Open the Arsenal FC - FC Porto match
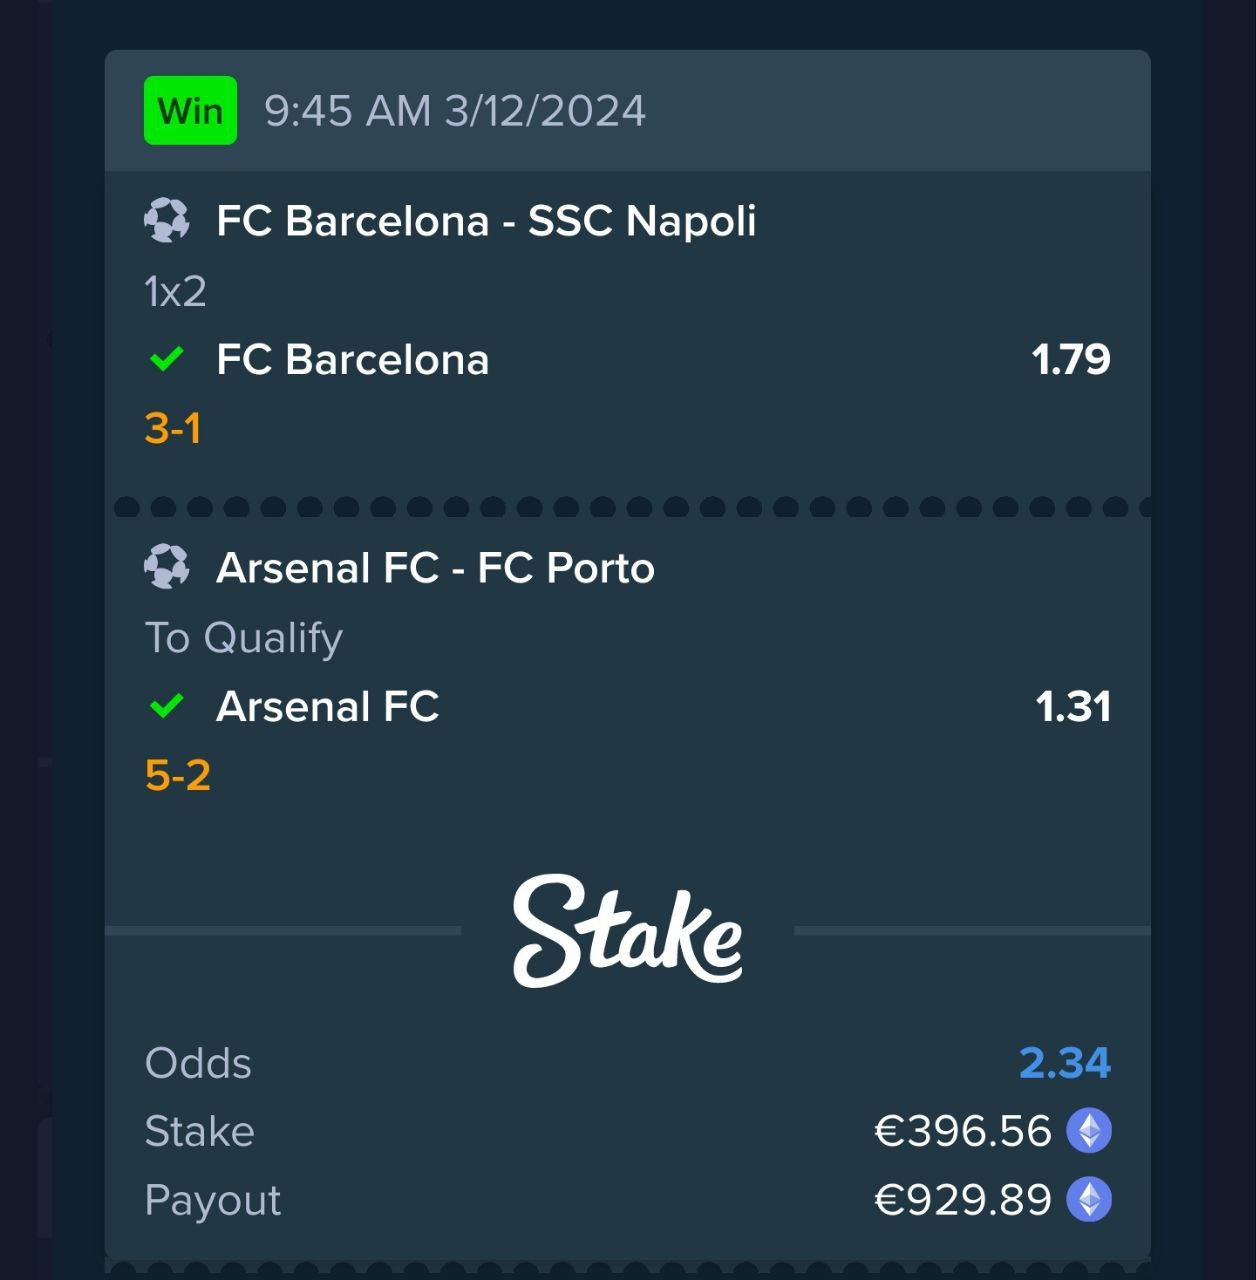This screenshot has width=1256, height=1280. (435, 568)
